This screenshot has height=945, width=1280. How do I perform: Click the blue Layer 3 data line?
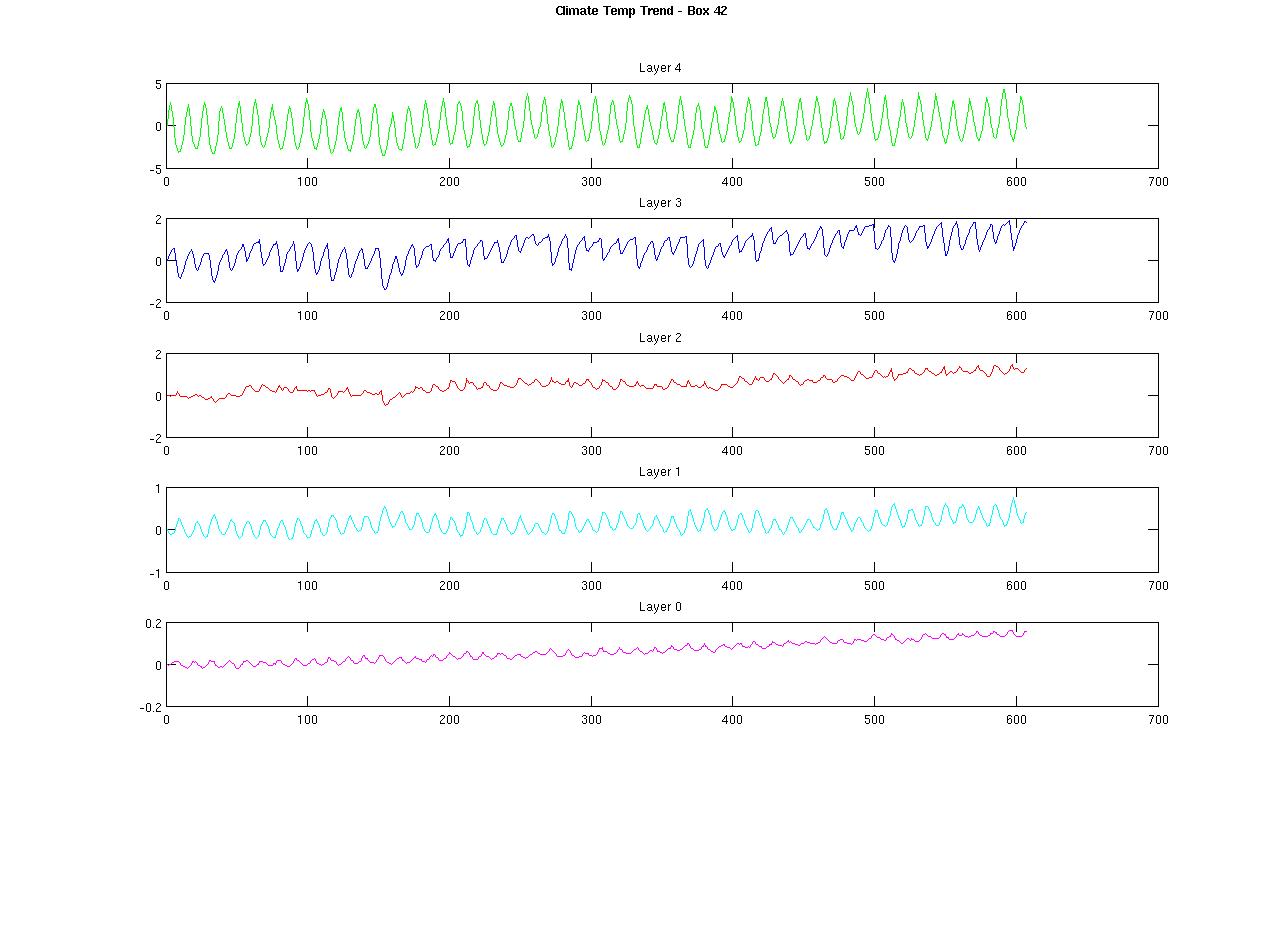point(450,240)
